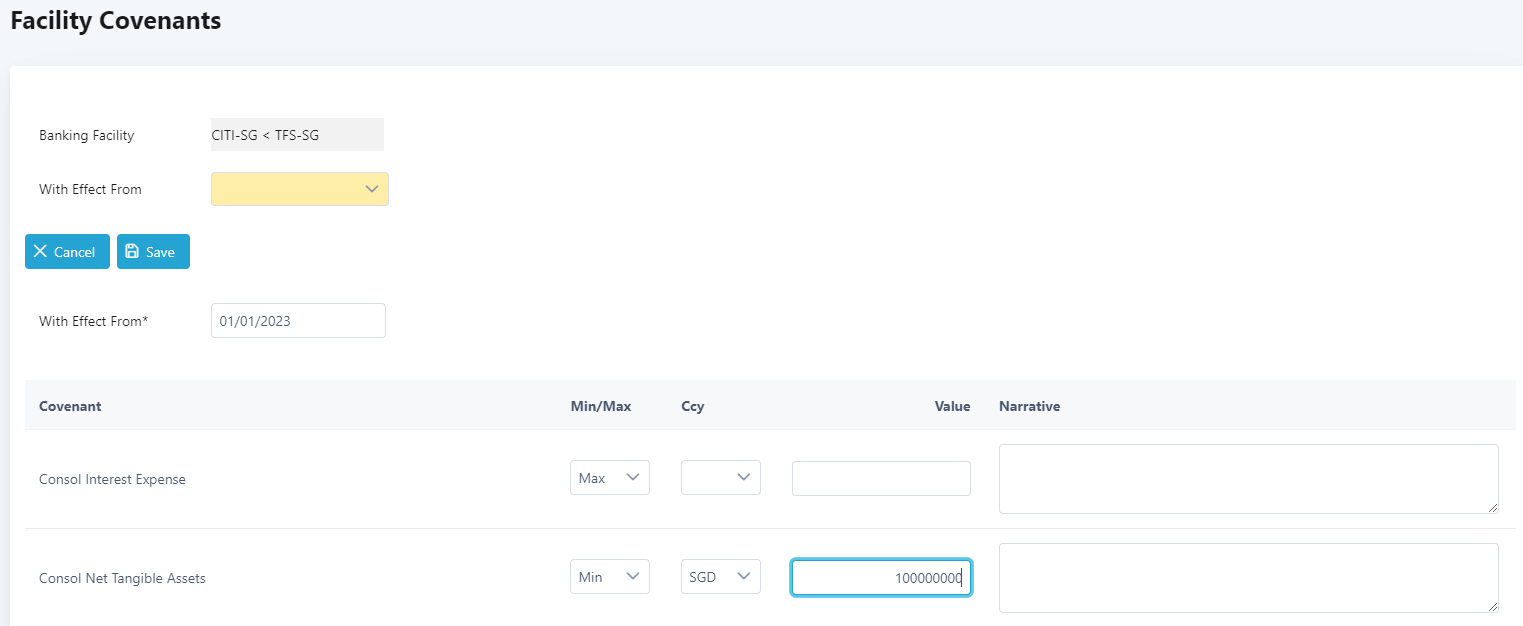Screen dimensions: 1523x626
Task: Click the Value column header
Action: [x=952, y=406]
